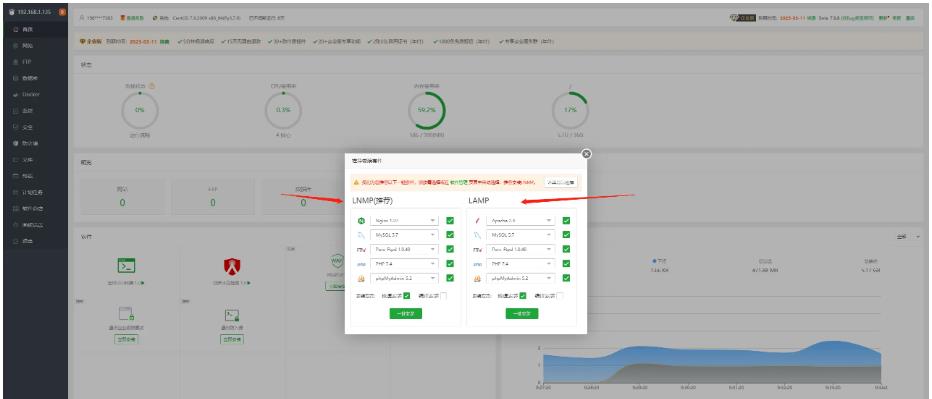Click the Apache feather icon in LAMP
Screen dimensions: 932x399
pyautogui.click(x=477, y=221)
